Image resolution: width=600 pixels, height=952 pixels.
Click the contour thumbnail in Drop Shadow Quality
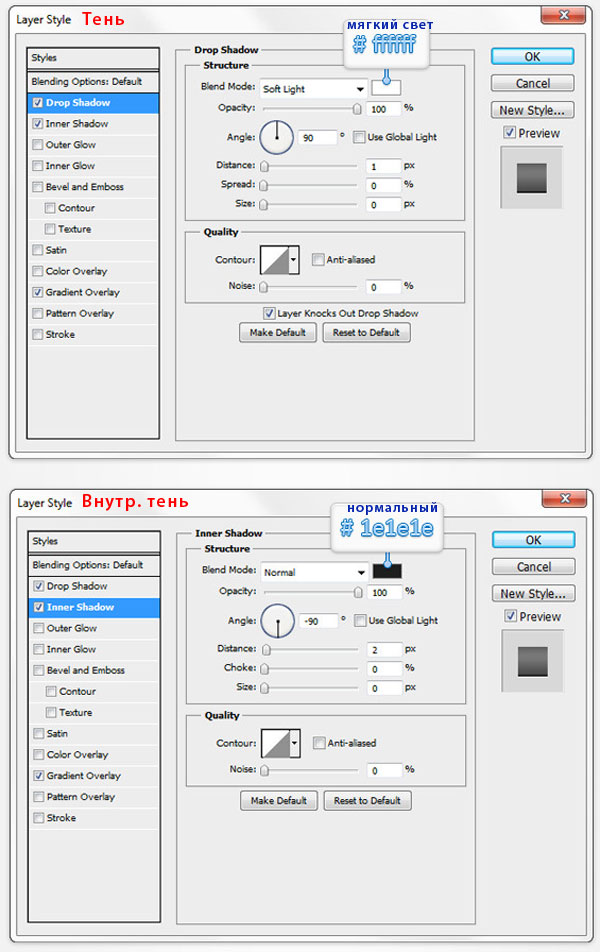(x=274, y=261)
